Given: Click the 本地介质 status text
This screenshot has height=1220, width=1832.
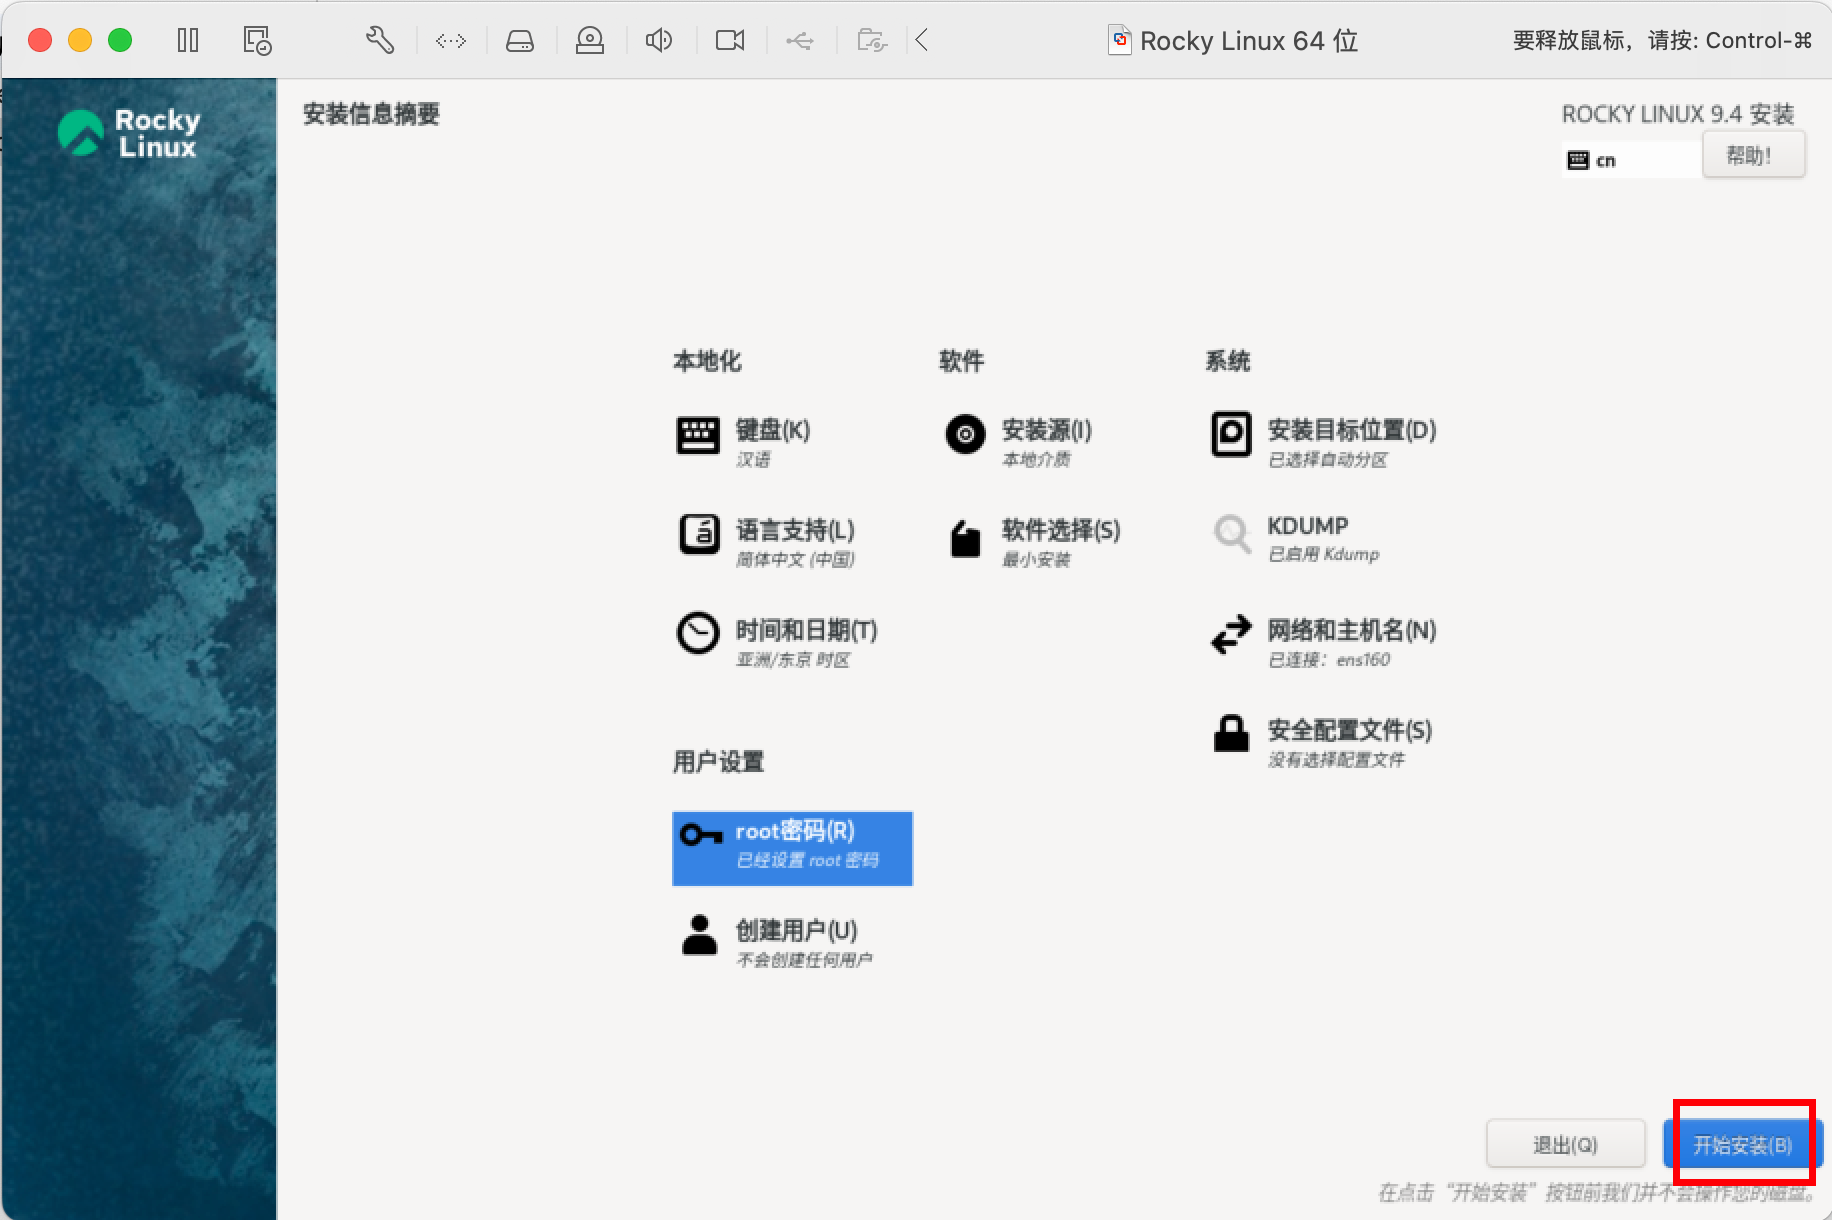Looking at the screenshot, I should point(1036,460).
